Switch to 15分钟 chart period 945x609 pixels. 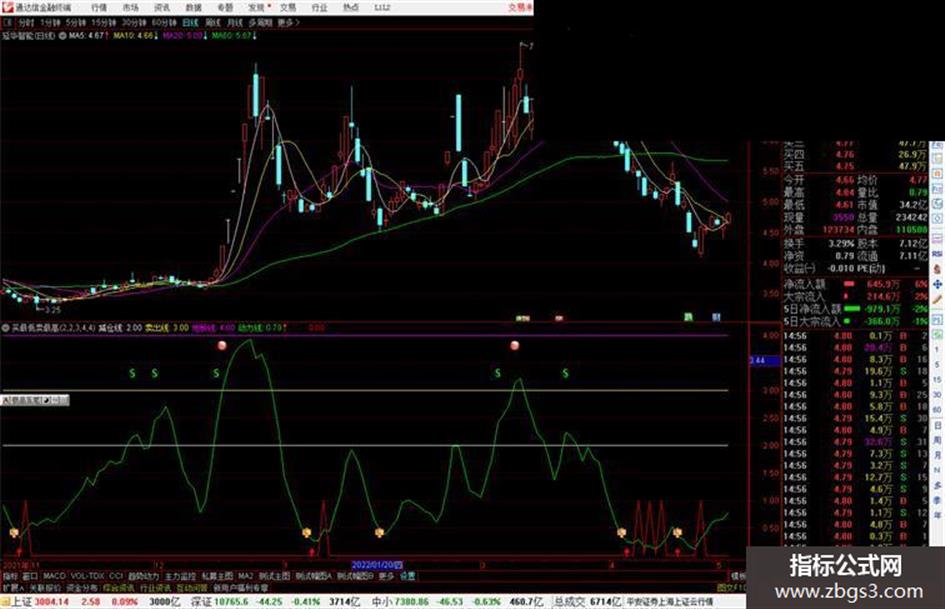click(x=104, y=22)
